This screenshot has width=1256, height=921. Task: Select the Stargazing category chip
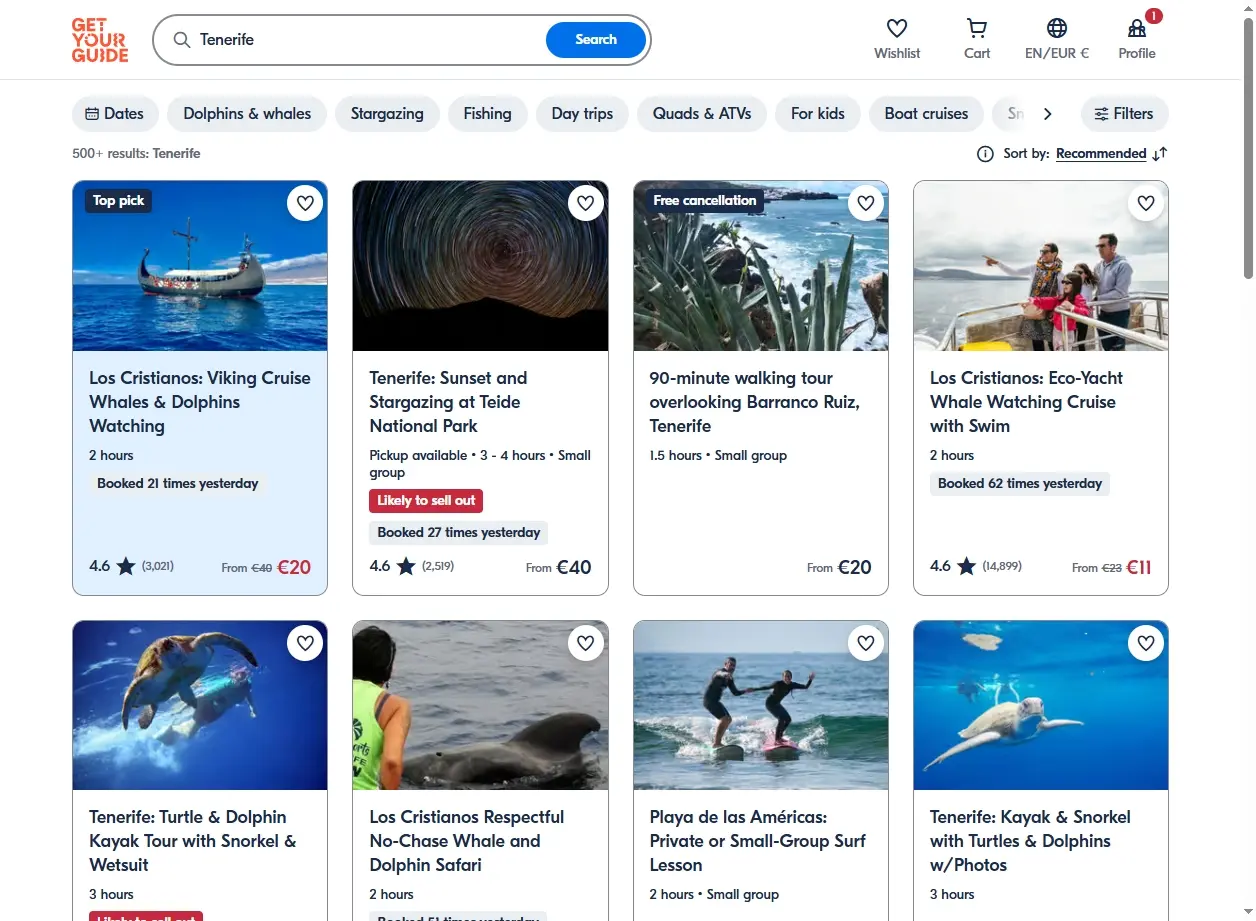pyautogui.click(x=387, y=114)
